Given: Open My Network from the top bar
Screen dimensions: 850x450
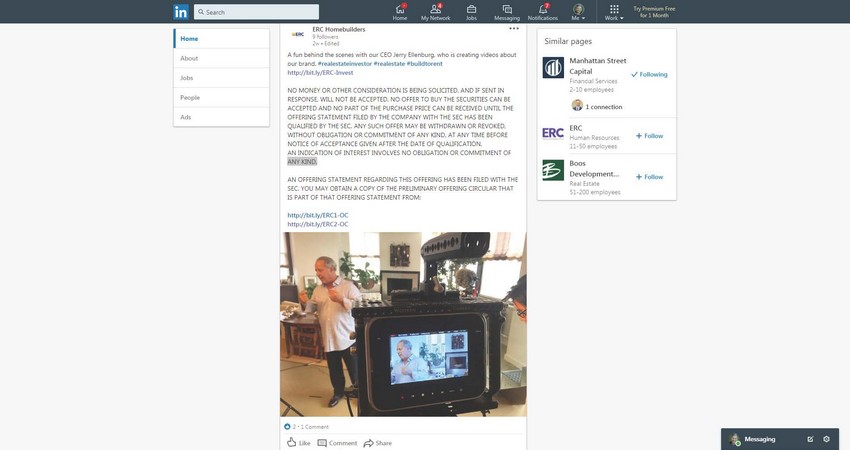Looking at the screenshot, I should (x=435, y=12).
